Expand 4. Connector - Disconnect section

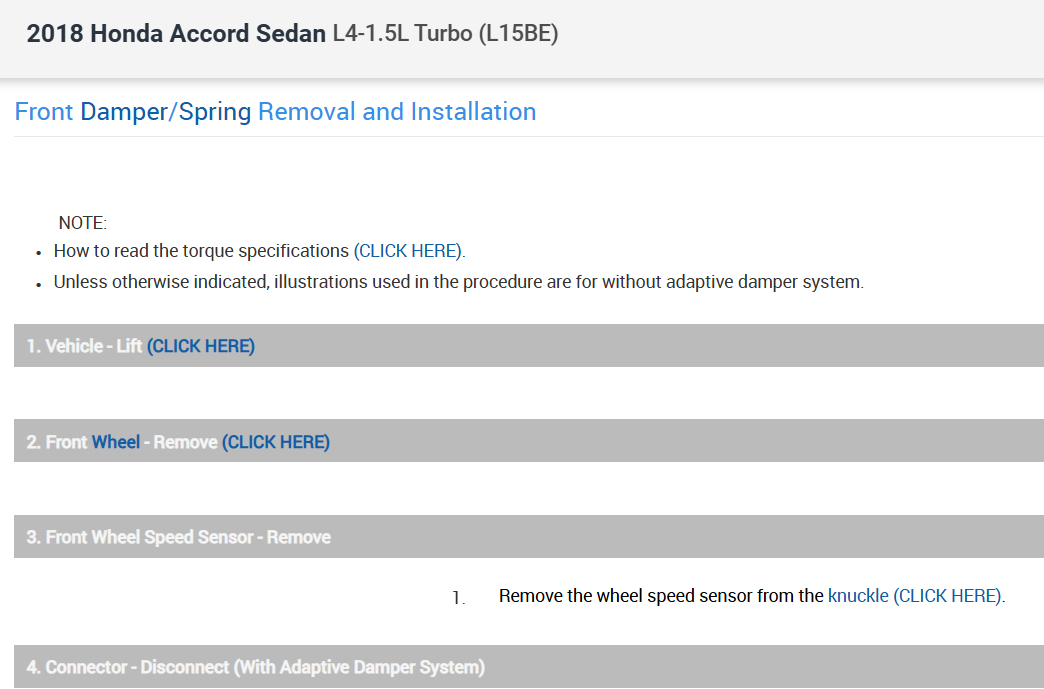(255, 667)
